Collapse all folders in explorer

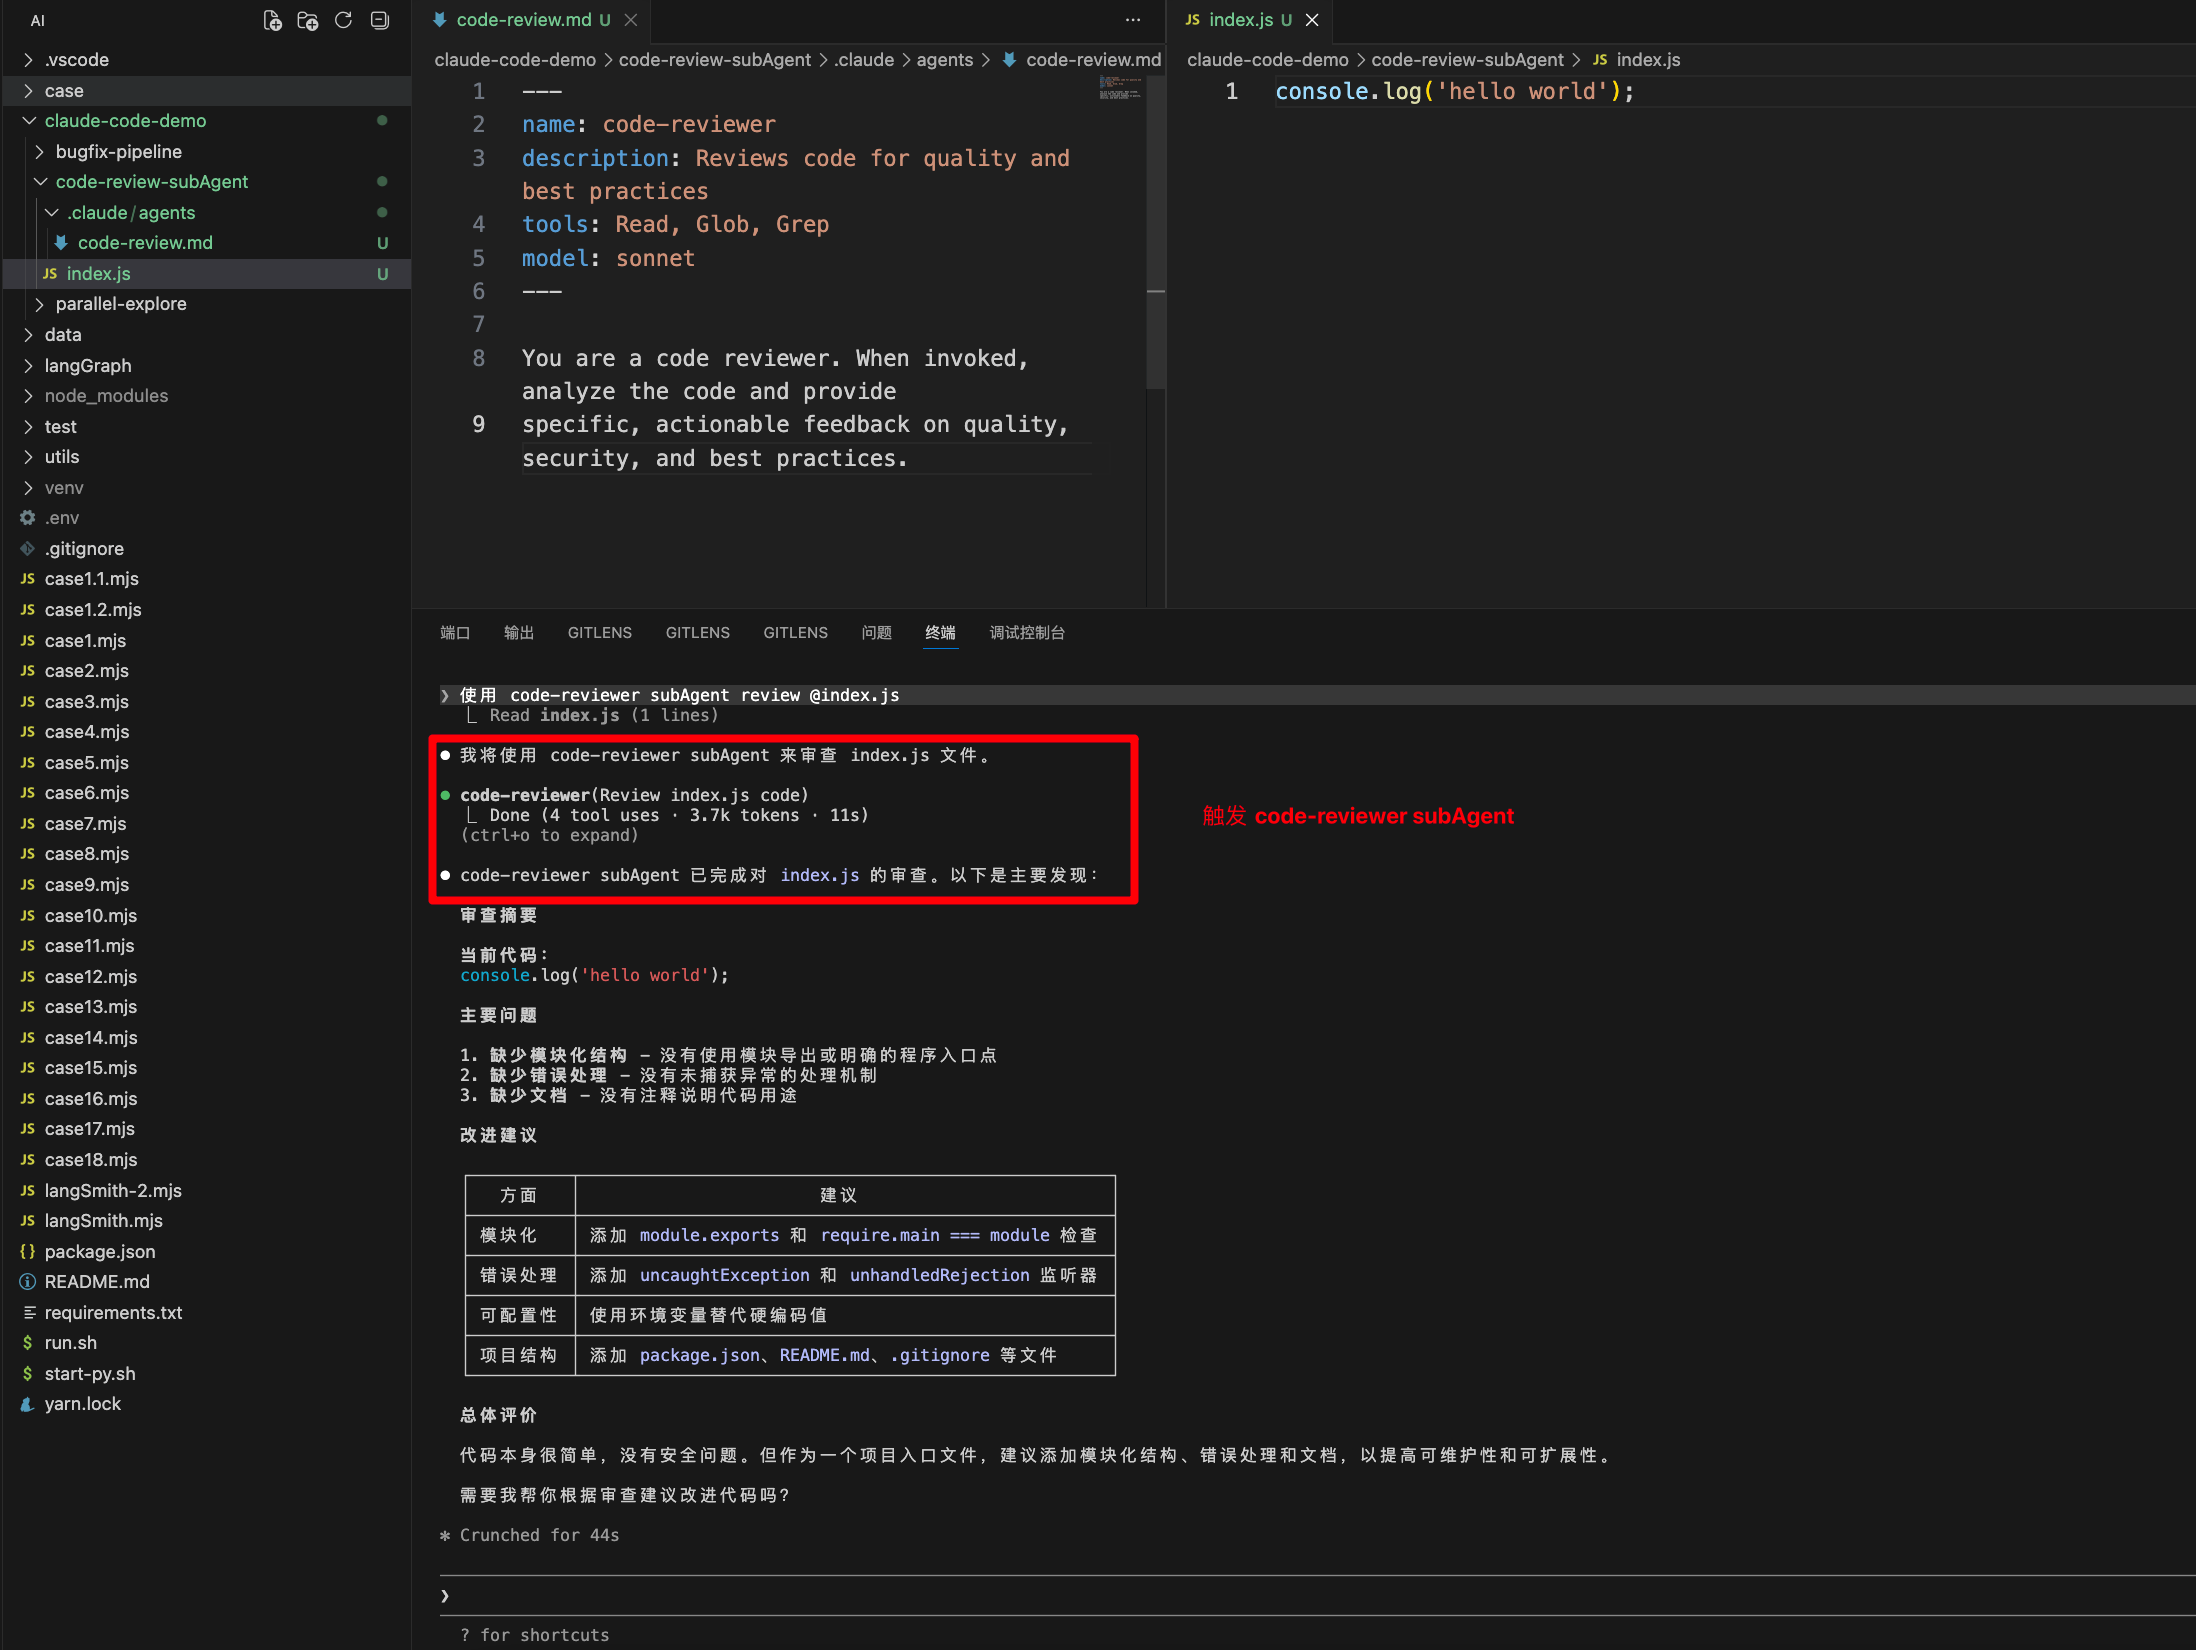click(x=379, y=20)
